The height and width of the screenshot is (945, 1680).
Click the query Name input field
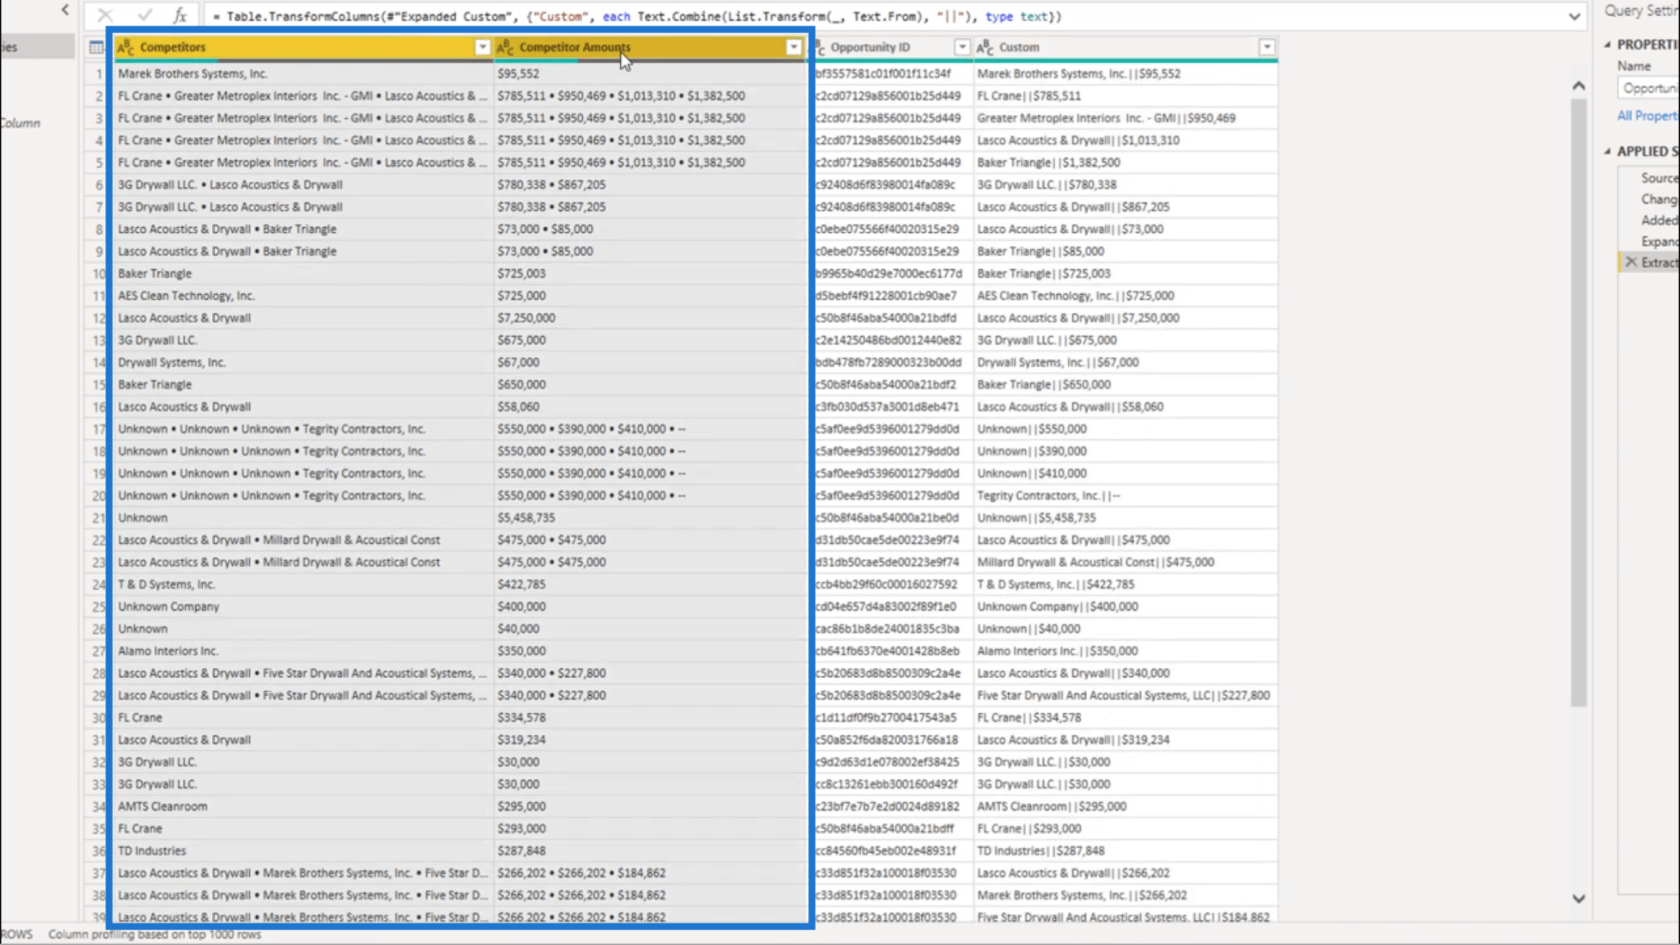click(x=1648, y=88)
